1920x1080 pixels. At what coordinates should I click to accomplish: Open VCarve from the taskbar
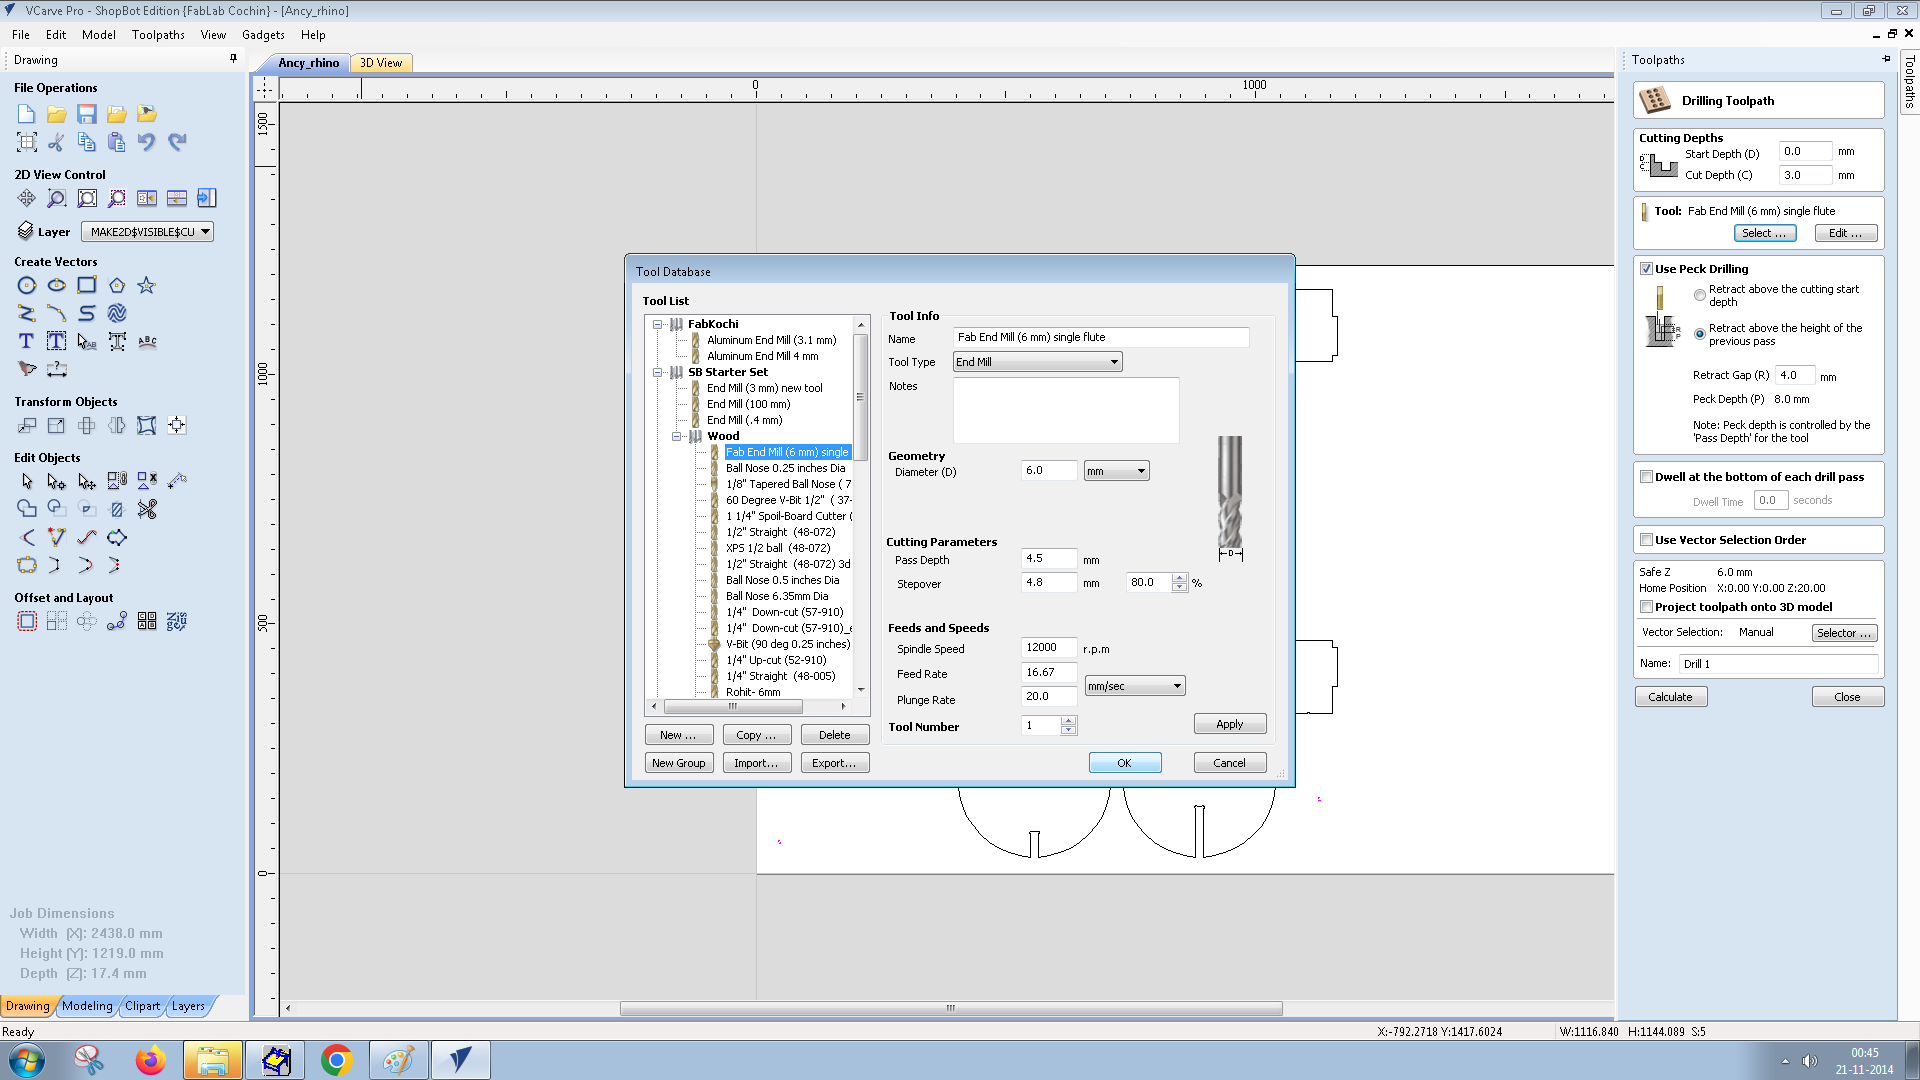(x=461, y=1060)
